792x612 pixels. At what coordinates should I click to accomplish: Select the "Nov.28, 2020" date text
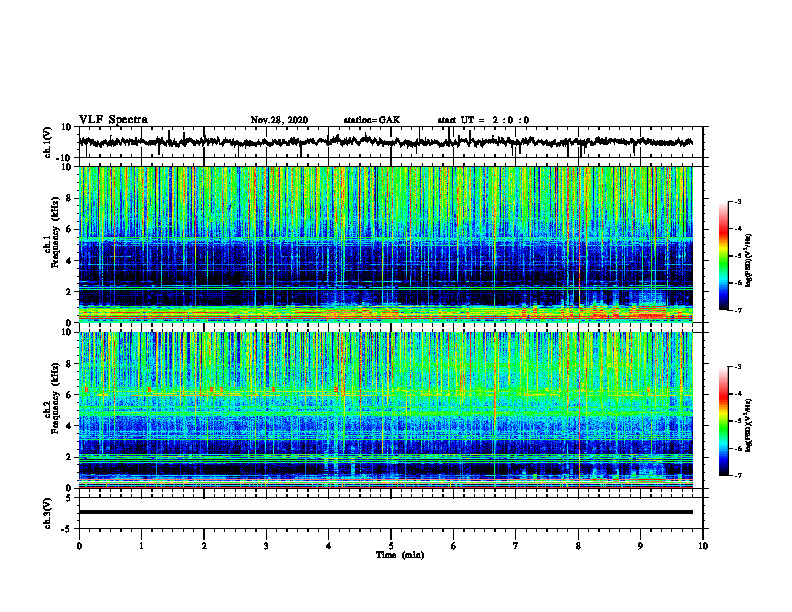click(x=279, y=120)
